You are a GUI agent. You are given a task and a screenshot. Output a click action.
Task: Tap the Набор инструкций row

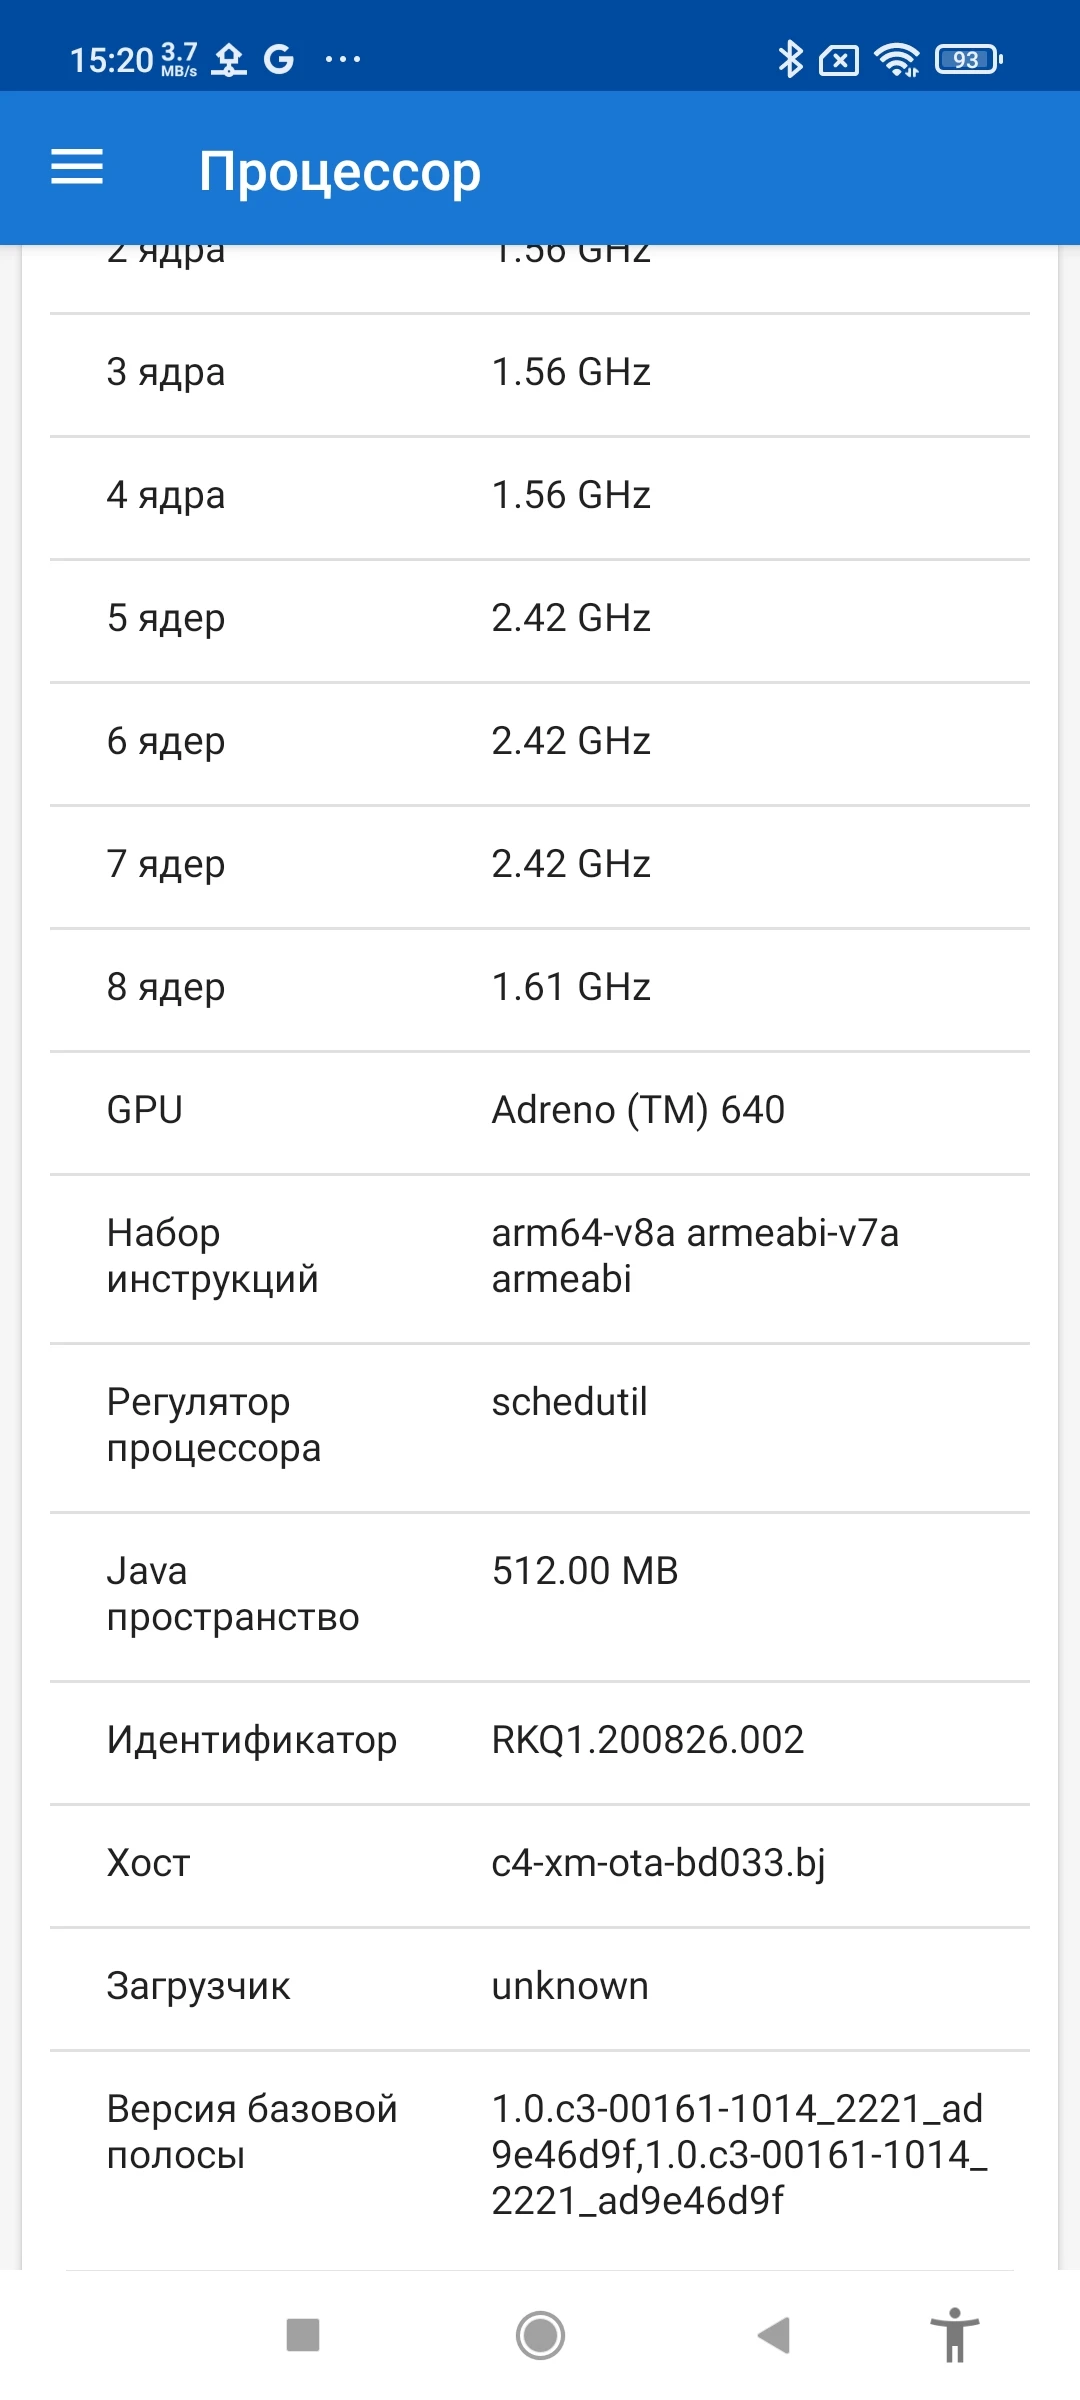coord(540,1256)
